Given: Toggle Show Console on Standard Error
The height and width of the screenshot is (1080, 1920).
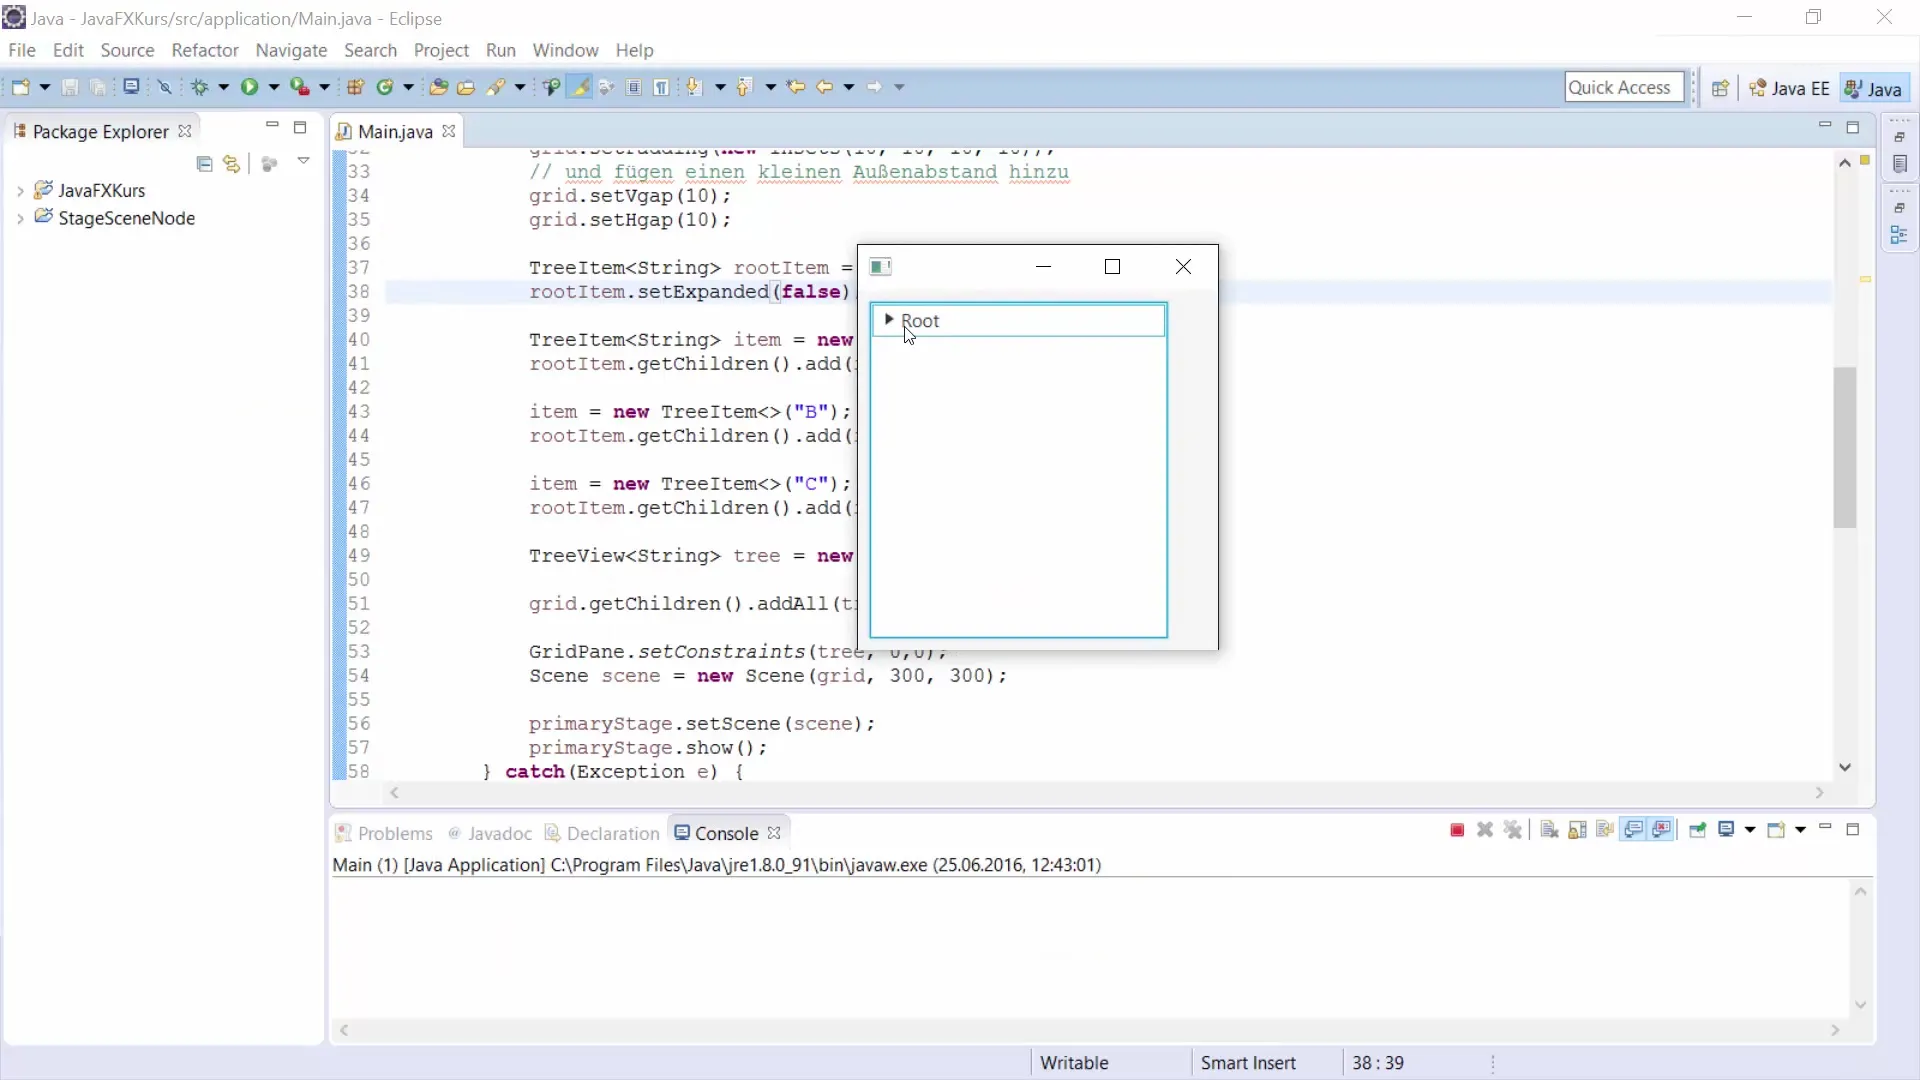Looking at the screenshot, I should pyautogui.click(x=1662, y=830).
